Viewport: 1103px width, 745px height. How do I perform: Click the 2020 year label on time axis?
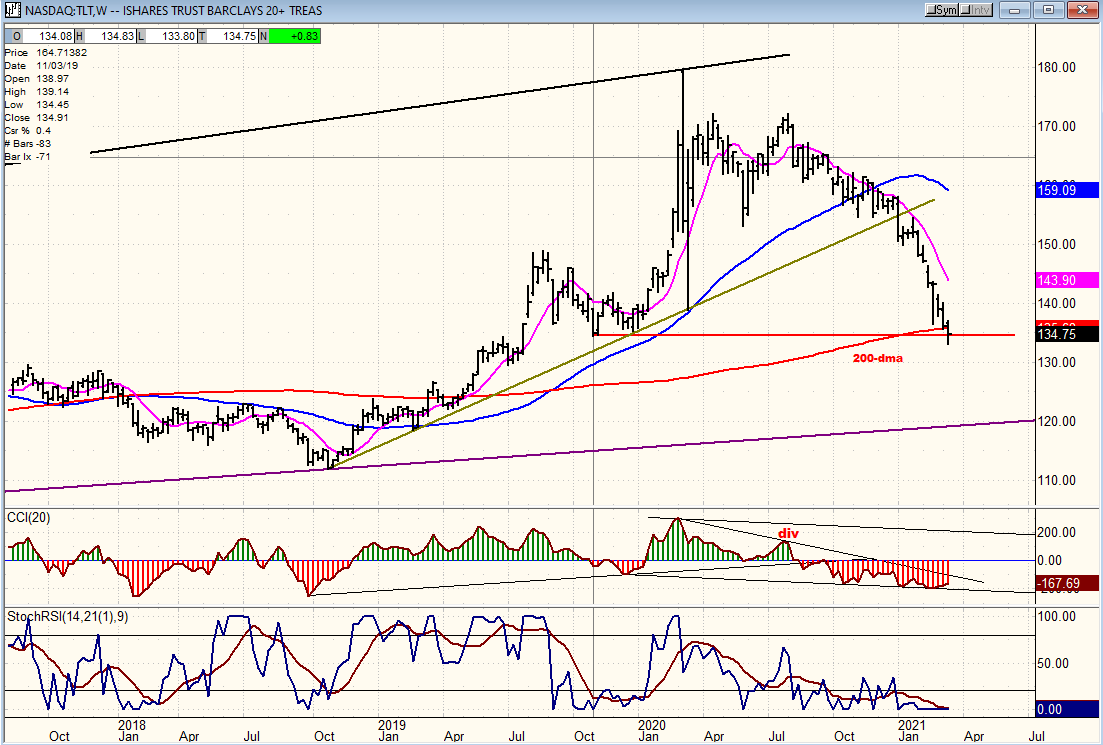pos(652,724)
